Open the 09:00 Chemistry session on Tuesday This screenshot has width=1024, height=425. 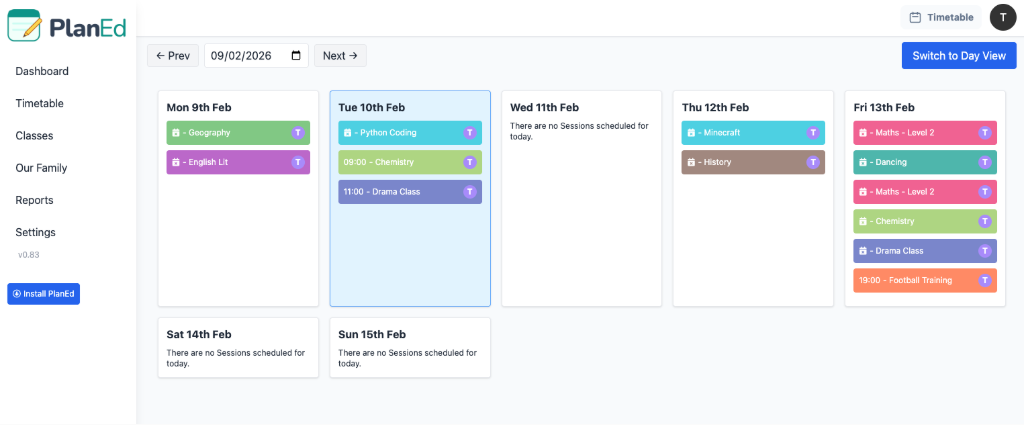(x=400, y=162)
